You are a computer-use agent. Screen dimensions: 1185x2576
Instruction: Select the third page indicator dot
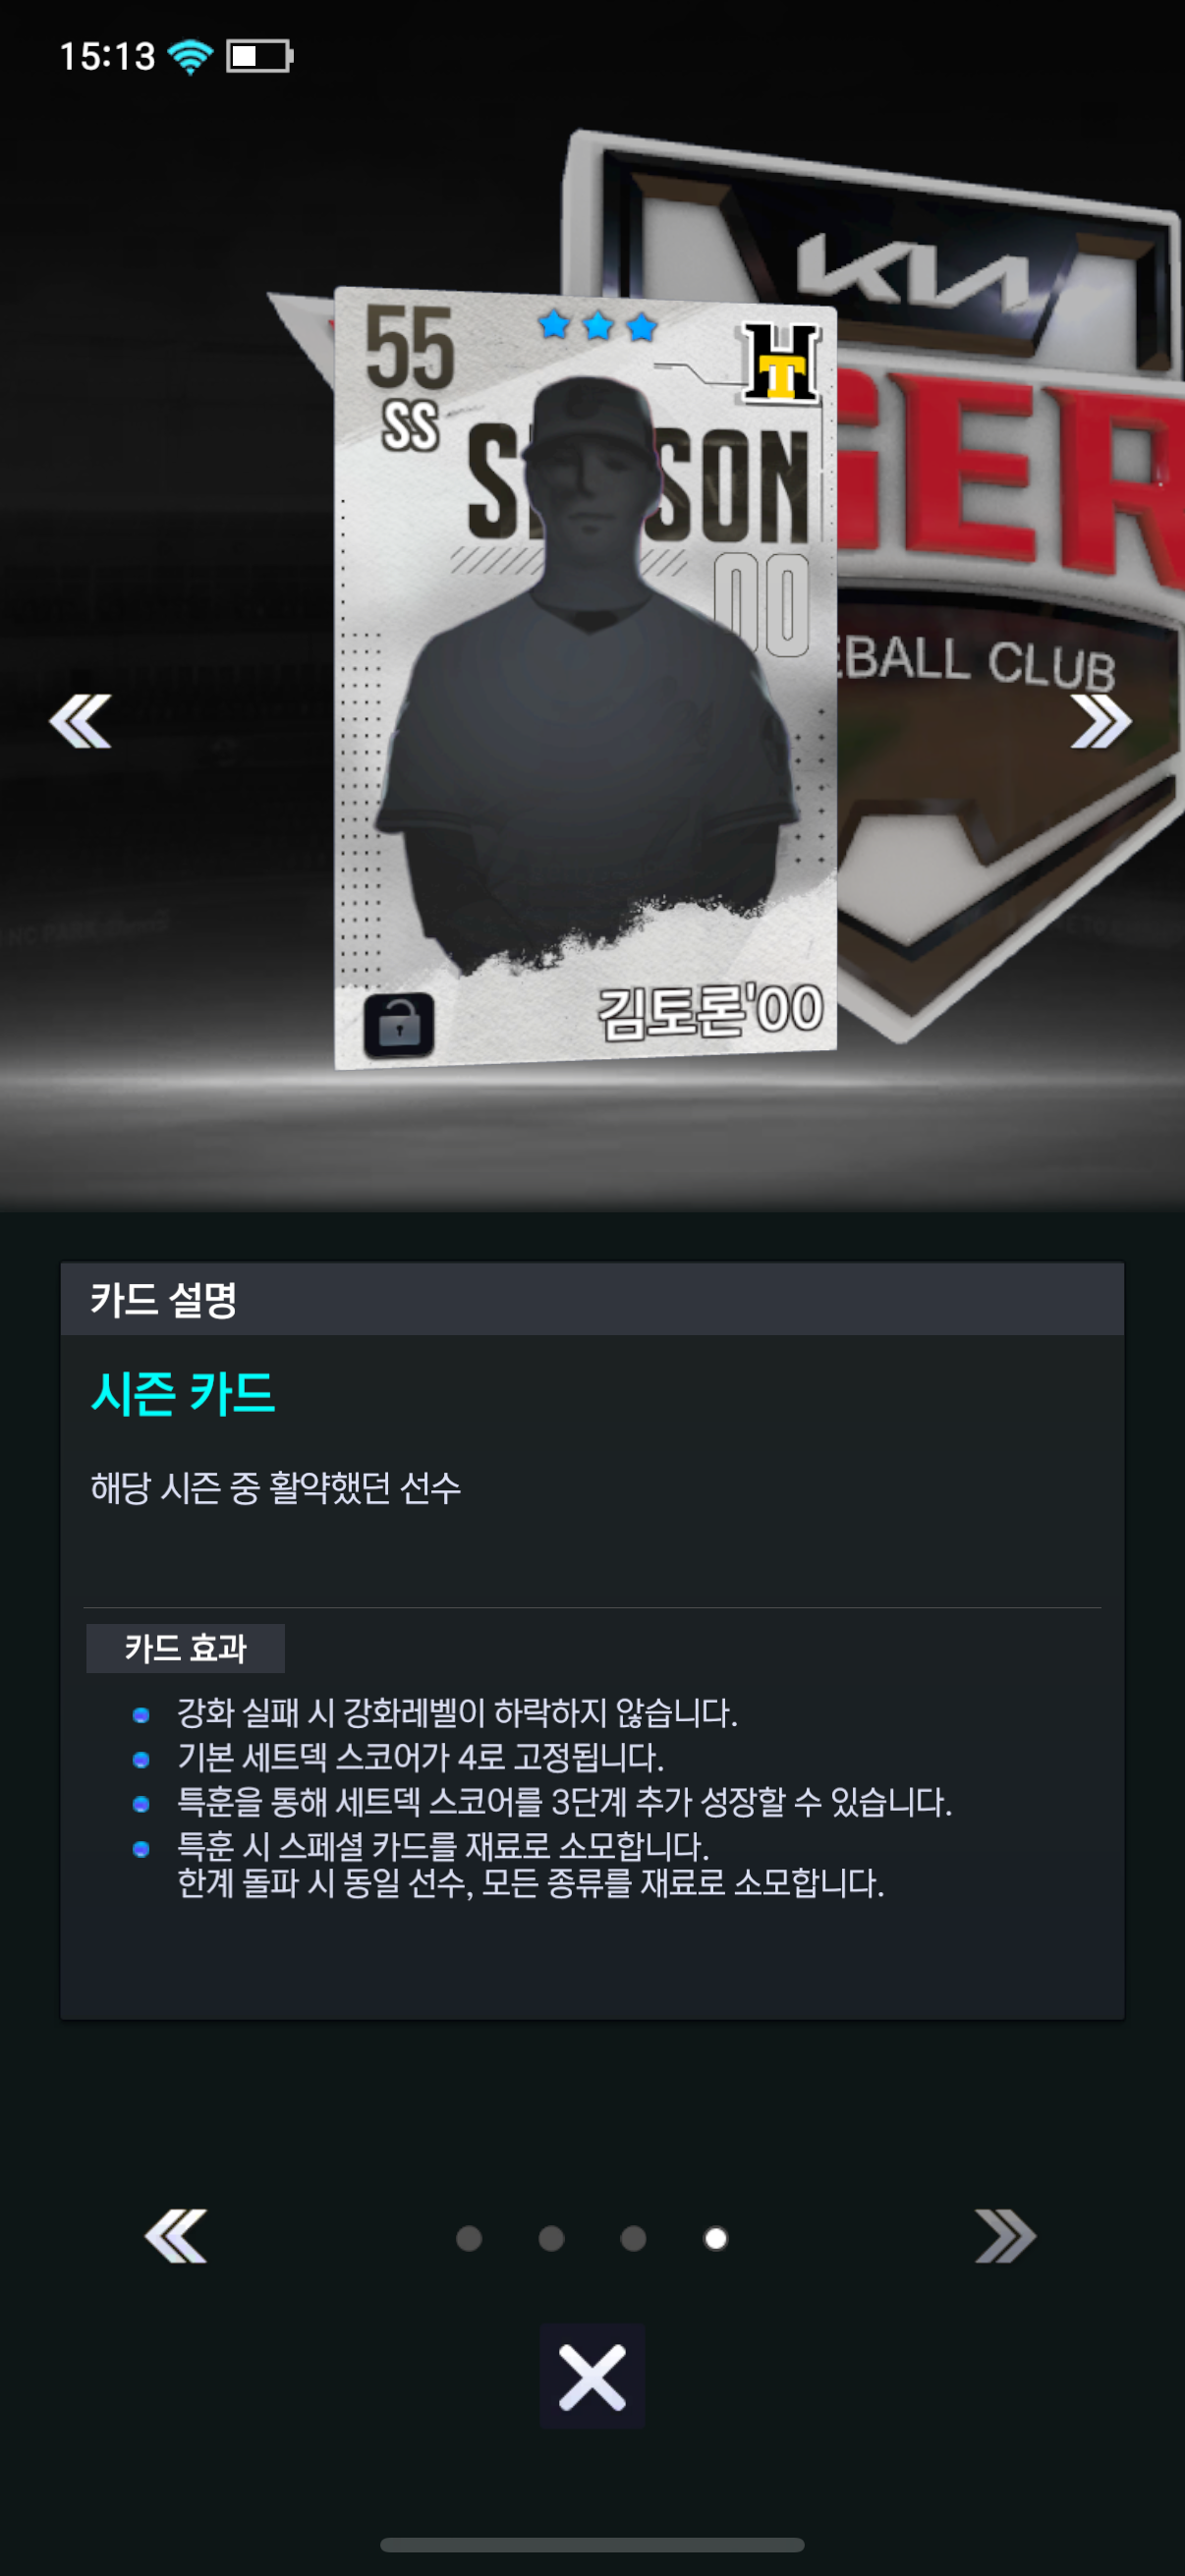633,2238
